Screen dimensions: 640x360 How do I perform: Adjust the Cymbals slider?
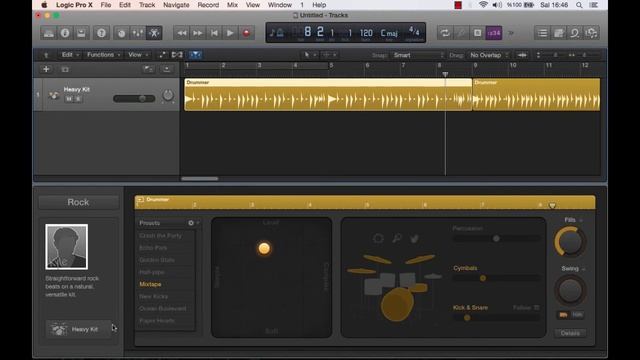[x=496, y=278]
